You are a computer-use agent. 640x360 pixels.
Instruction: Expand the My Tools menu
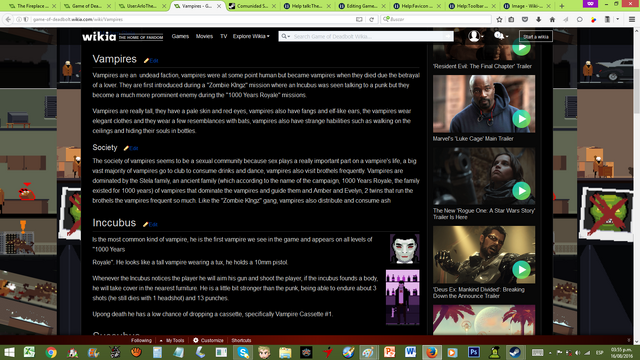(172, 340)
